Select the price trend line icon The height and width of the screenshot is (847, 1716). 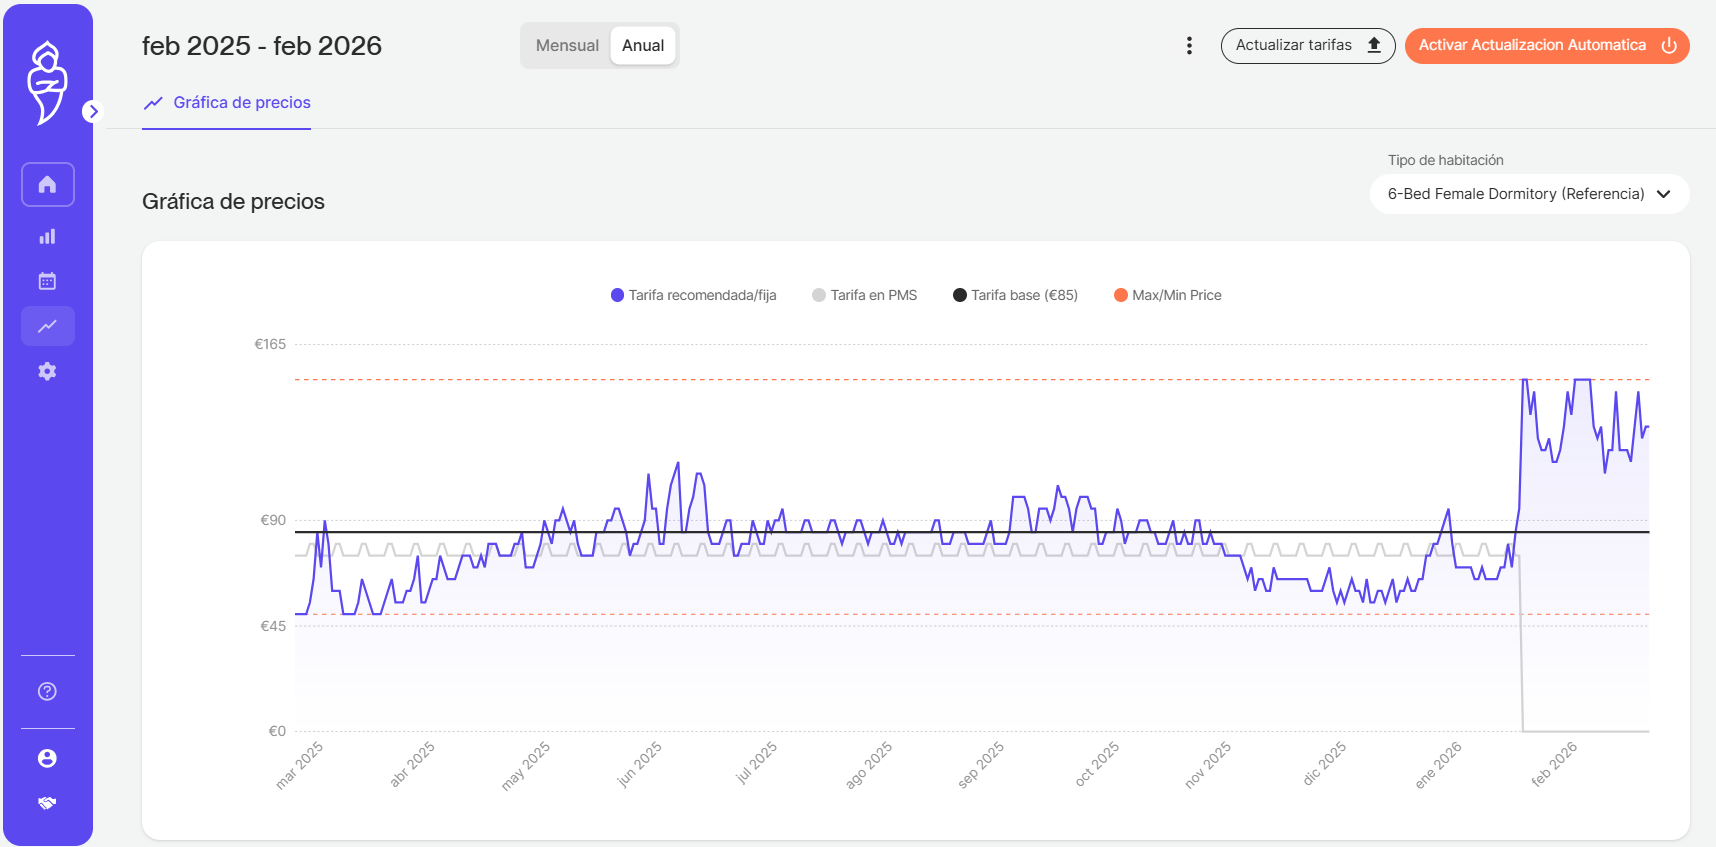point(47,326)
